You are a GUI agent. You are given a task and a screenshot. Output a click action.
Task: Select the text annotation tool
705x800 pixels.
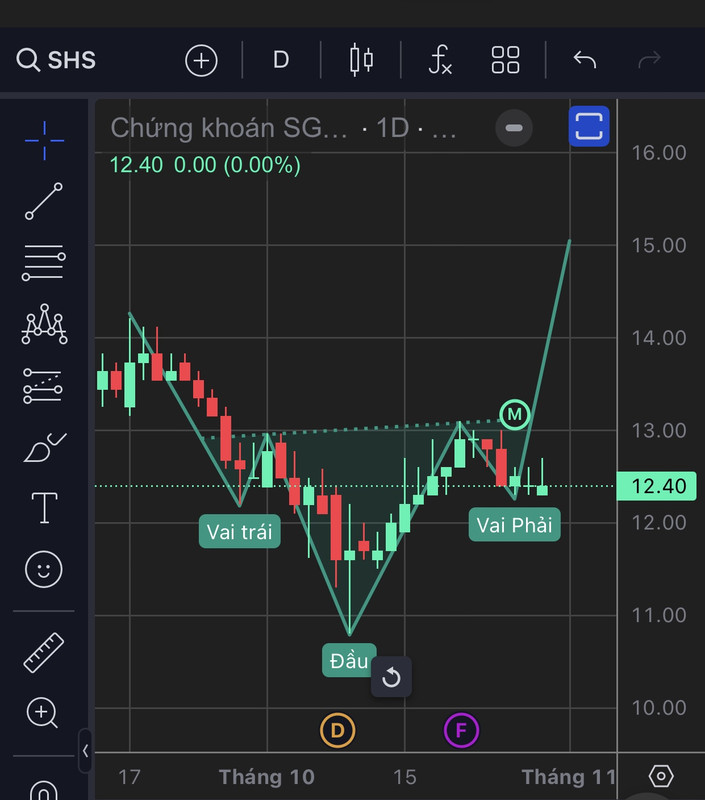(44, 508)
